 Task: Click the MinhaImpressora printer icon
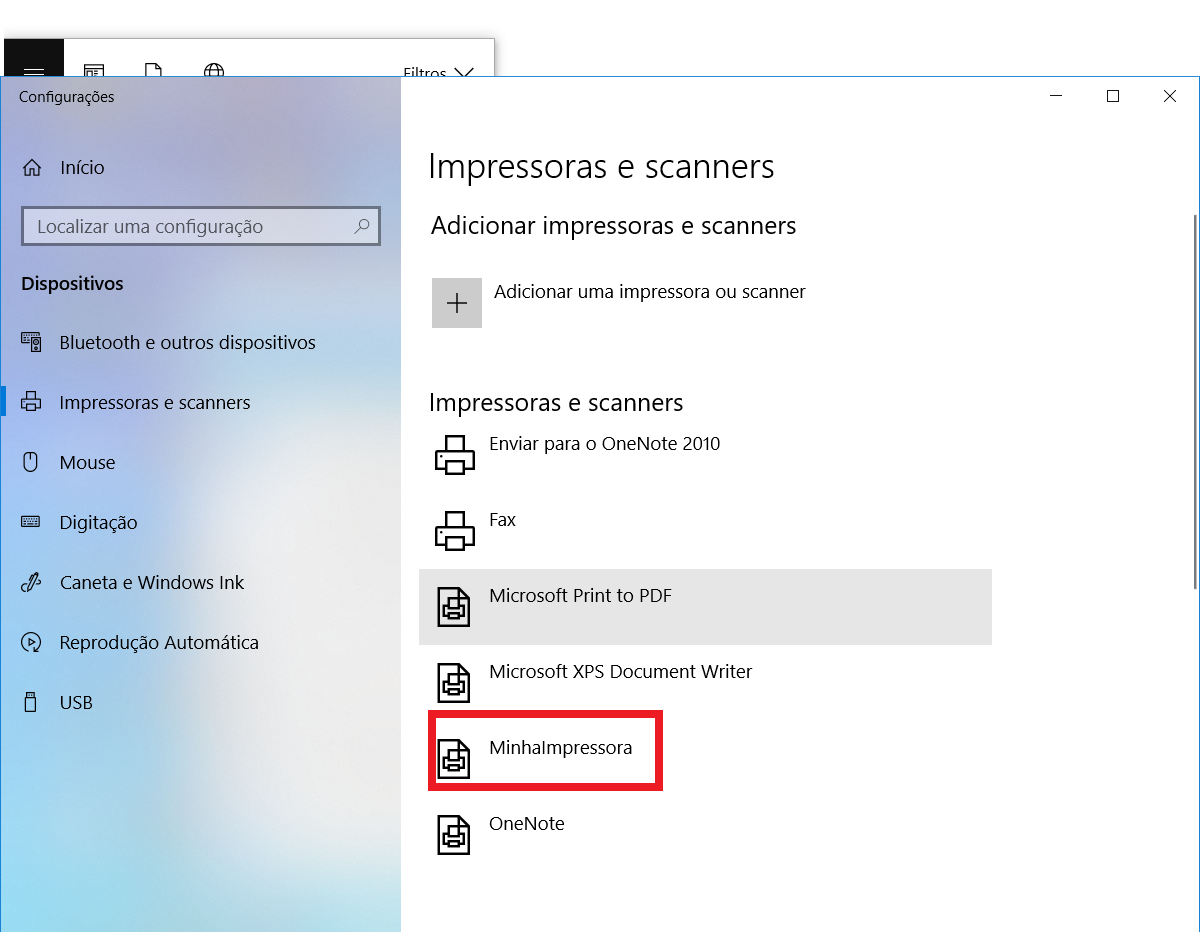455,759
